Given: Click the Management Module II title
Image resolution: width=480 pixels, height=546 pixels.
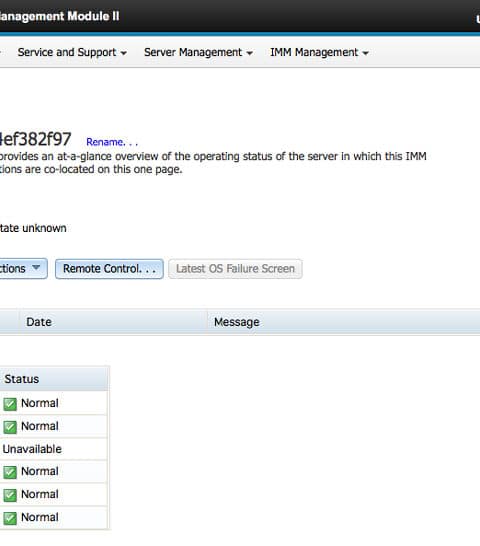Looking at the screenshot, I should coord(59,16).
